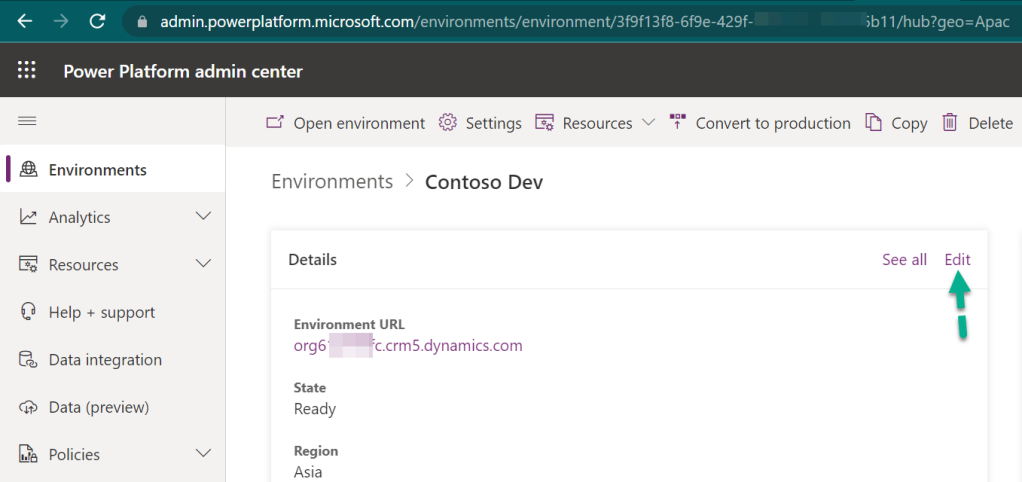
Task: Click the padlock icon in the address bar
Action: (x=143, y=21)
